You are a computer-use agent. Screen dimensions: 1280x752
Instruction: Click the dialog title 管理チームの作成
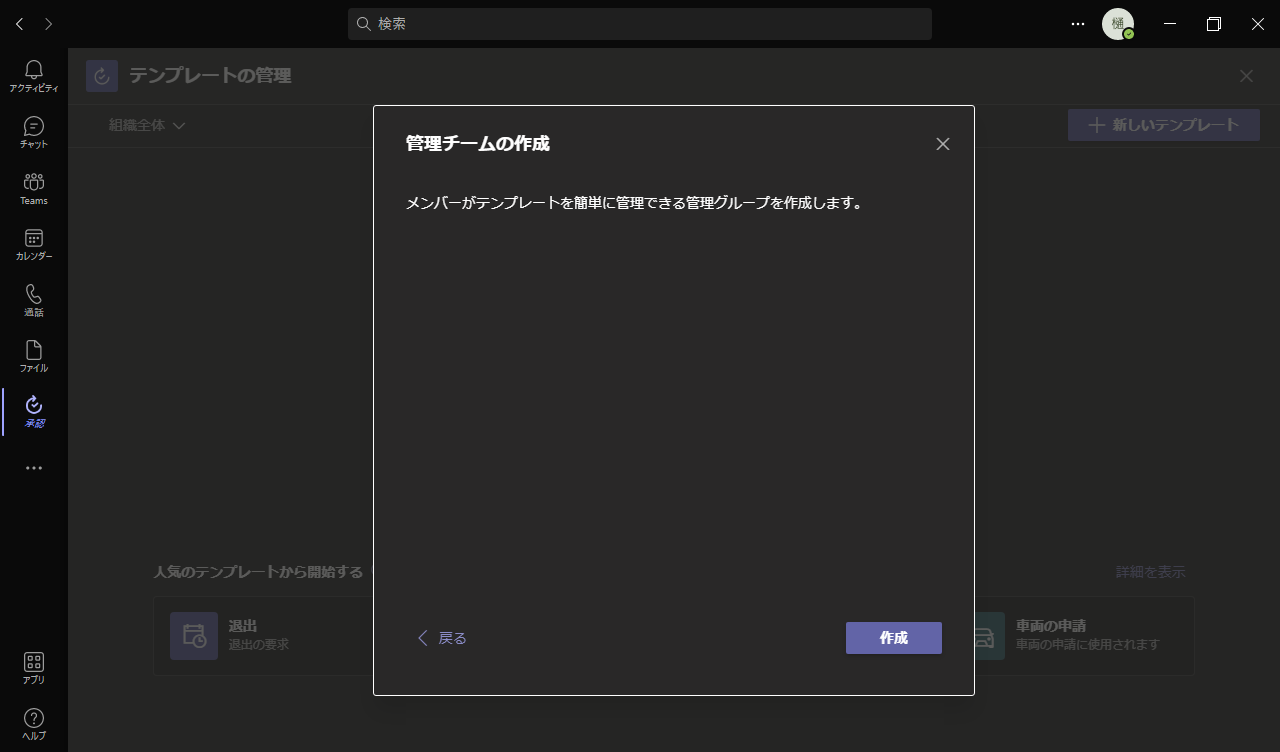point(478,143)
